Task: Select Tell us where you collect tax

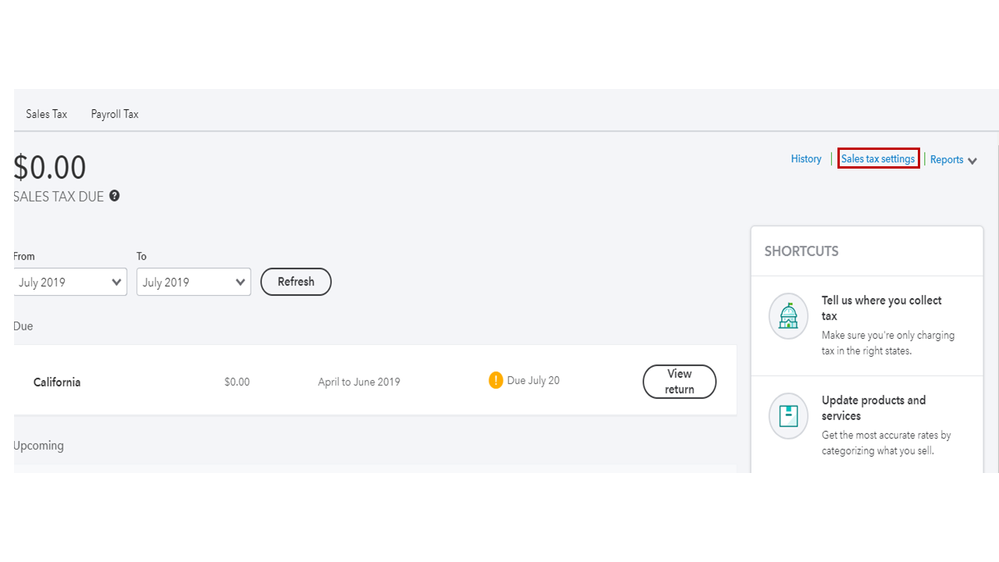Action: coord(881,308)
